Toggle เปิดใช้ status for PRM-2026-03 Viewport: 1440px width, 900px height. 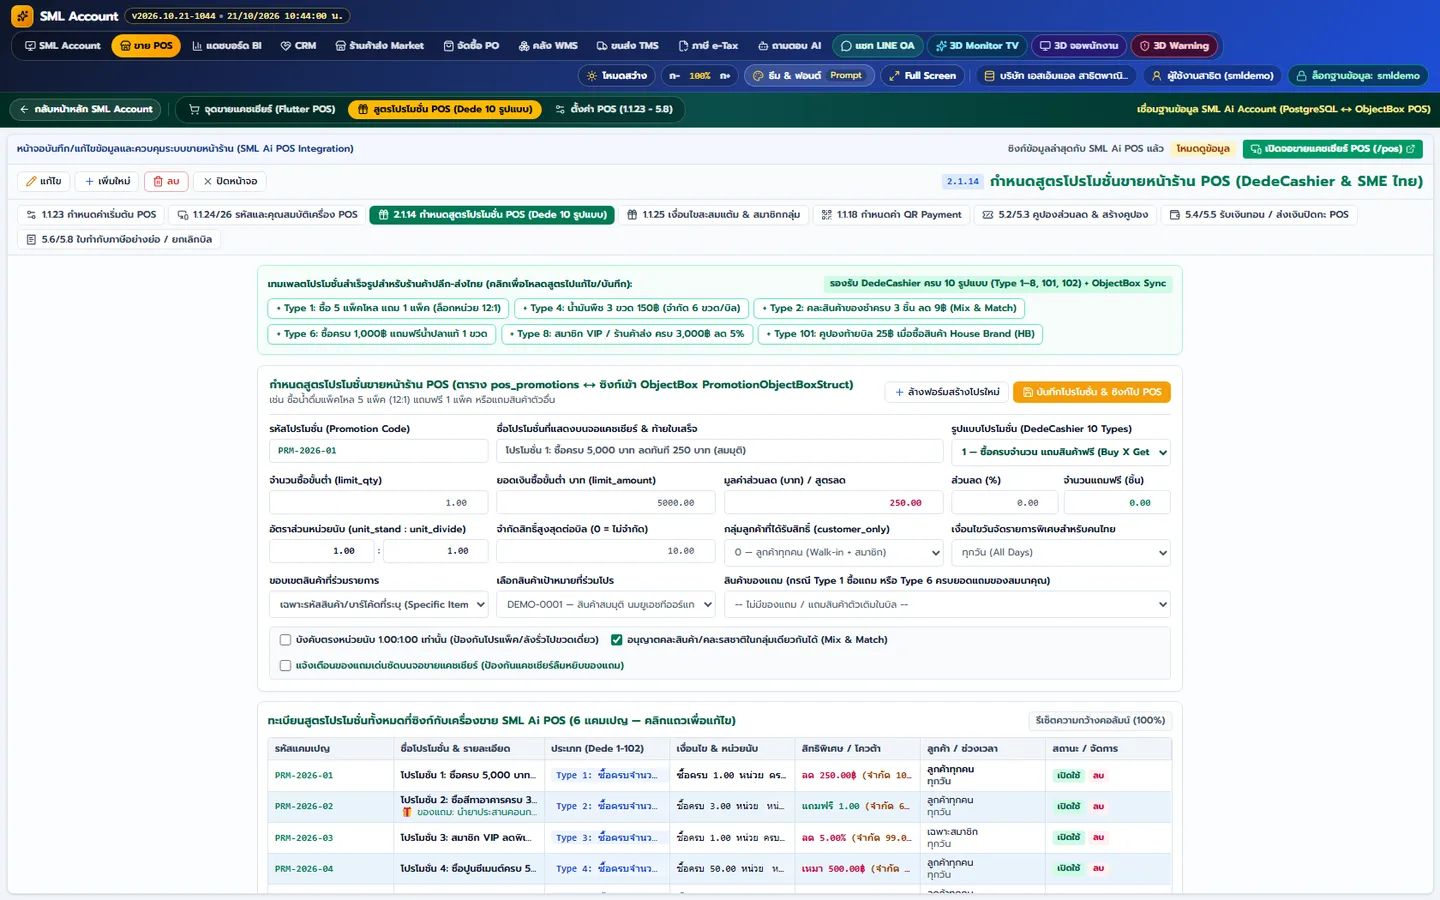coord(1069,838)
